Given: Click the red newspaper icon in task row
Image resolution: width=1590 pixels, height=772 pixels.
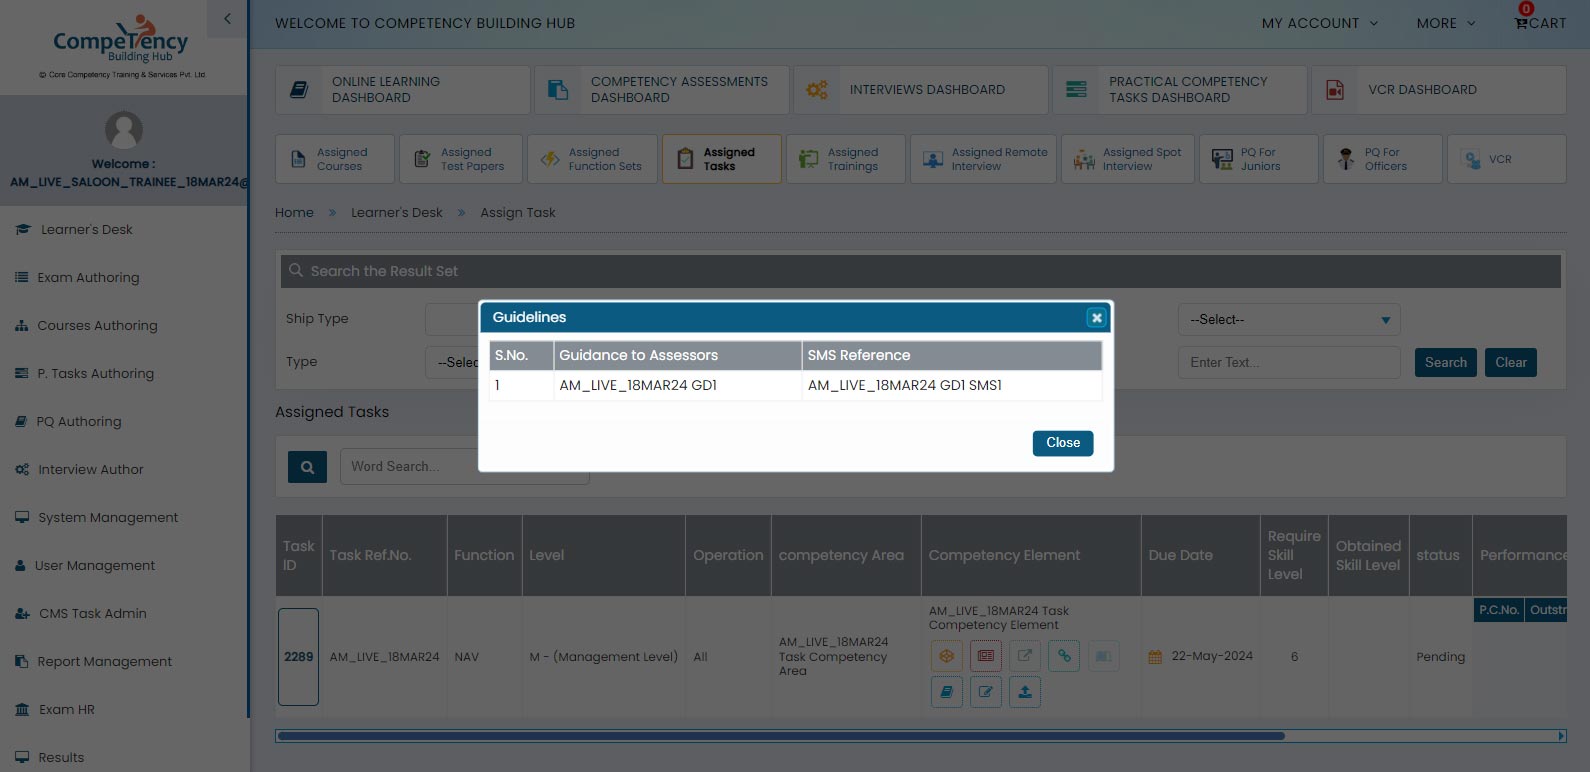Looking at the screenshot, I should [x=986, y=656].
